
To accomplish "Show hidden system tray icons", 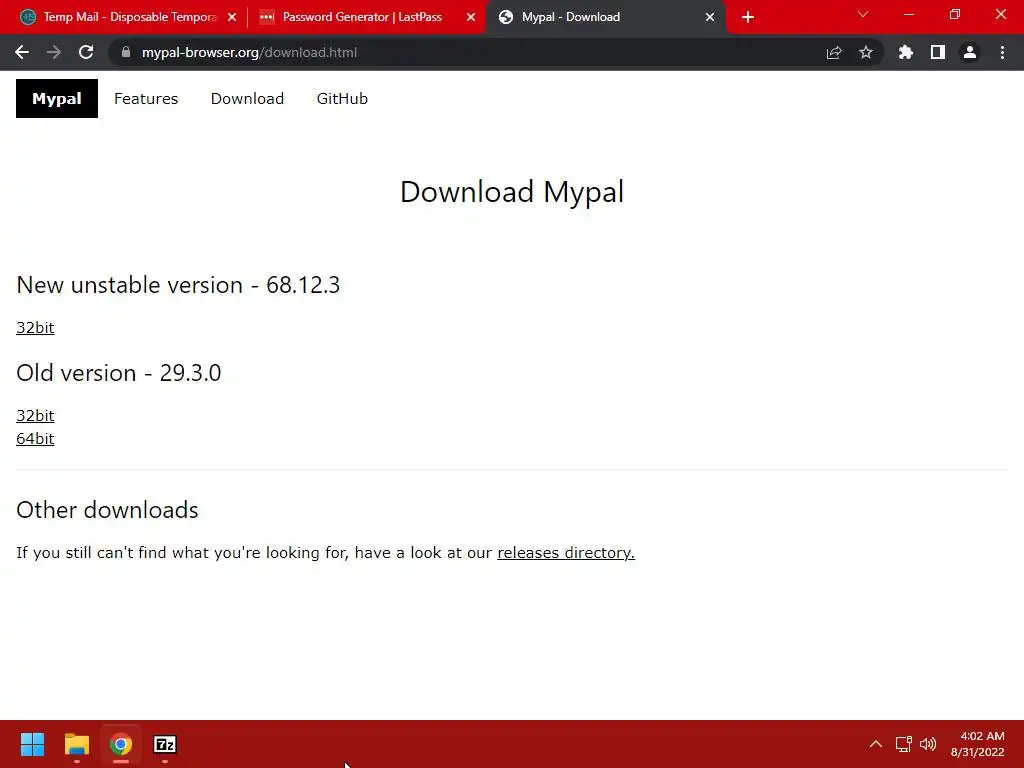I will [x=876, y=744].
